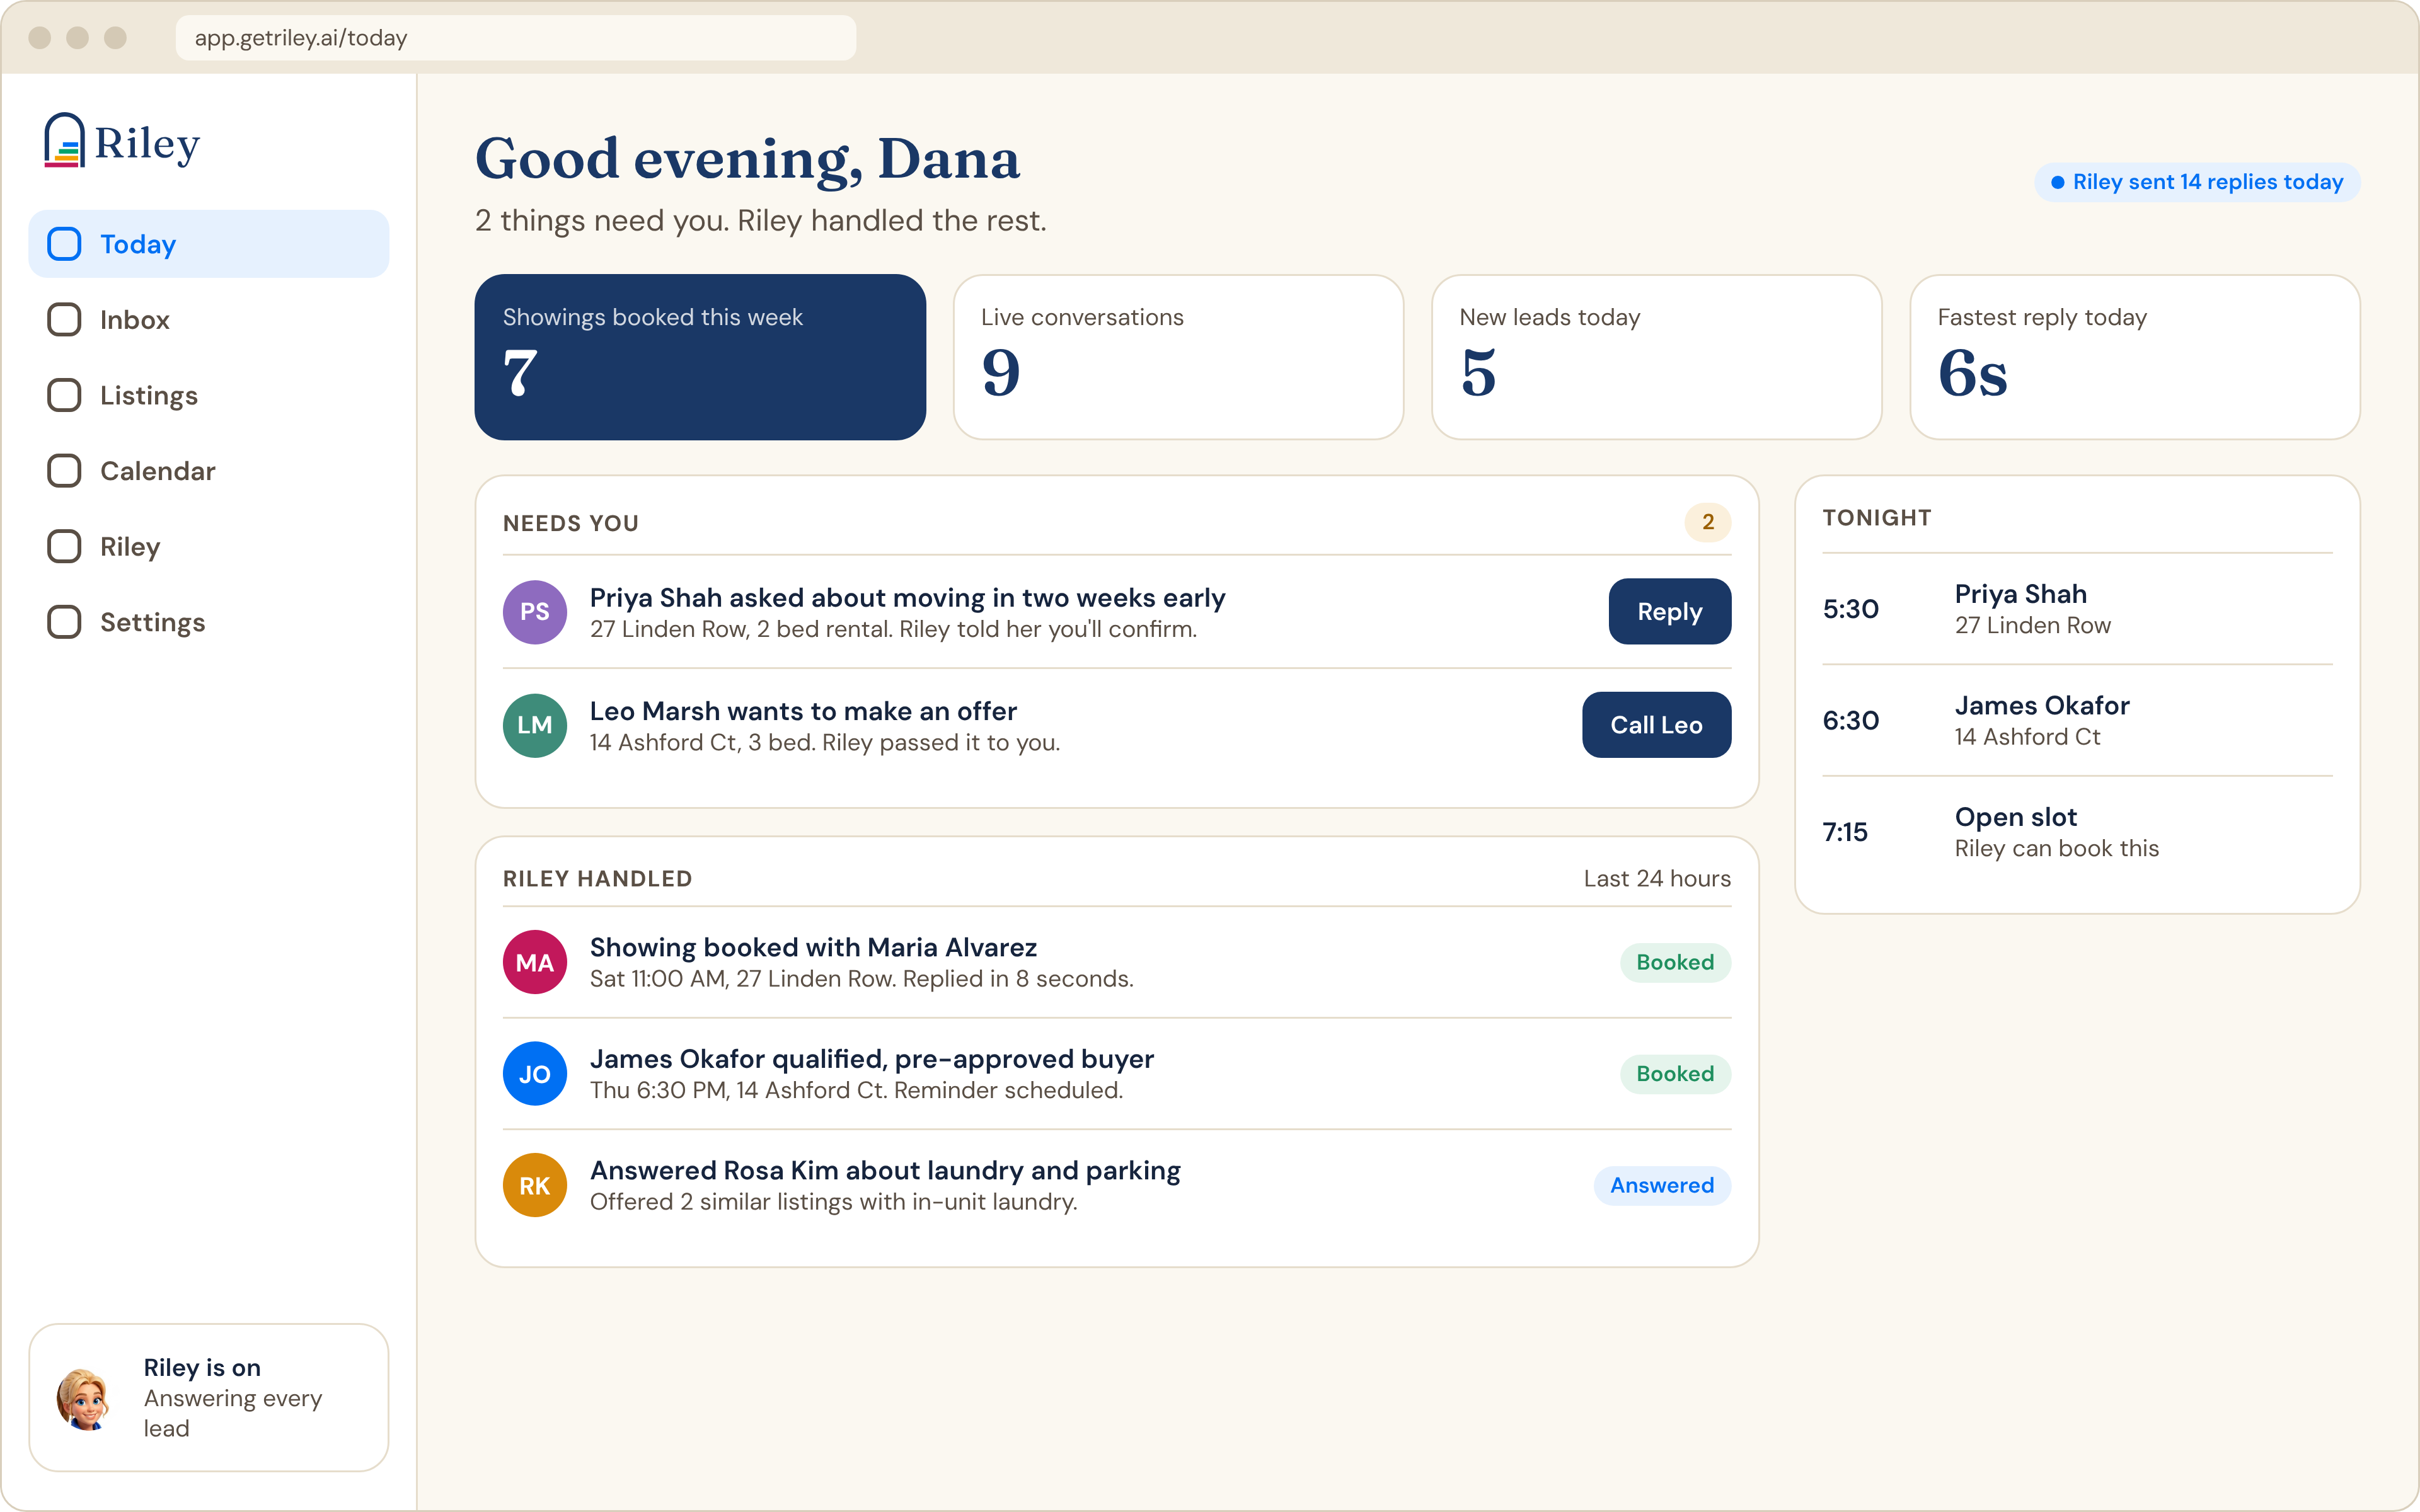The height and width of the screenshot is (1512, 2420).
Task: Click Booked tag on Maria Alvarez row
Action: (1676, 962)
